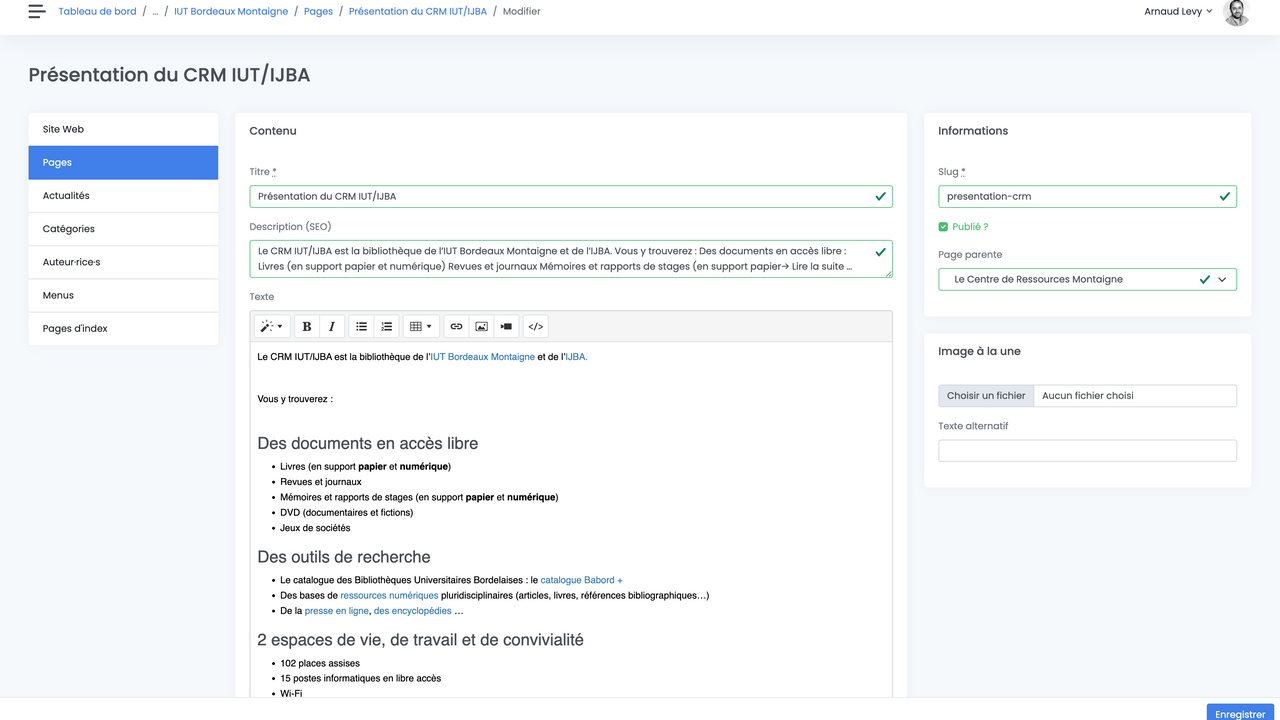Image resolution: width=1280 pixels, height=720 pixels.
Task: Insert a numbered list
Action: pyautogui.click(x=386, y=326)
